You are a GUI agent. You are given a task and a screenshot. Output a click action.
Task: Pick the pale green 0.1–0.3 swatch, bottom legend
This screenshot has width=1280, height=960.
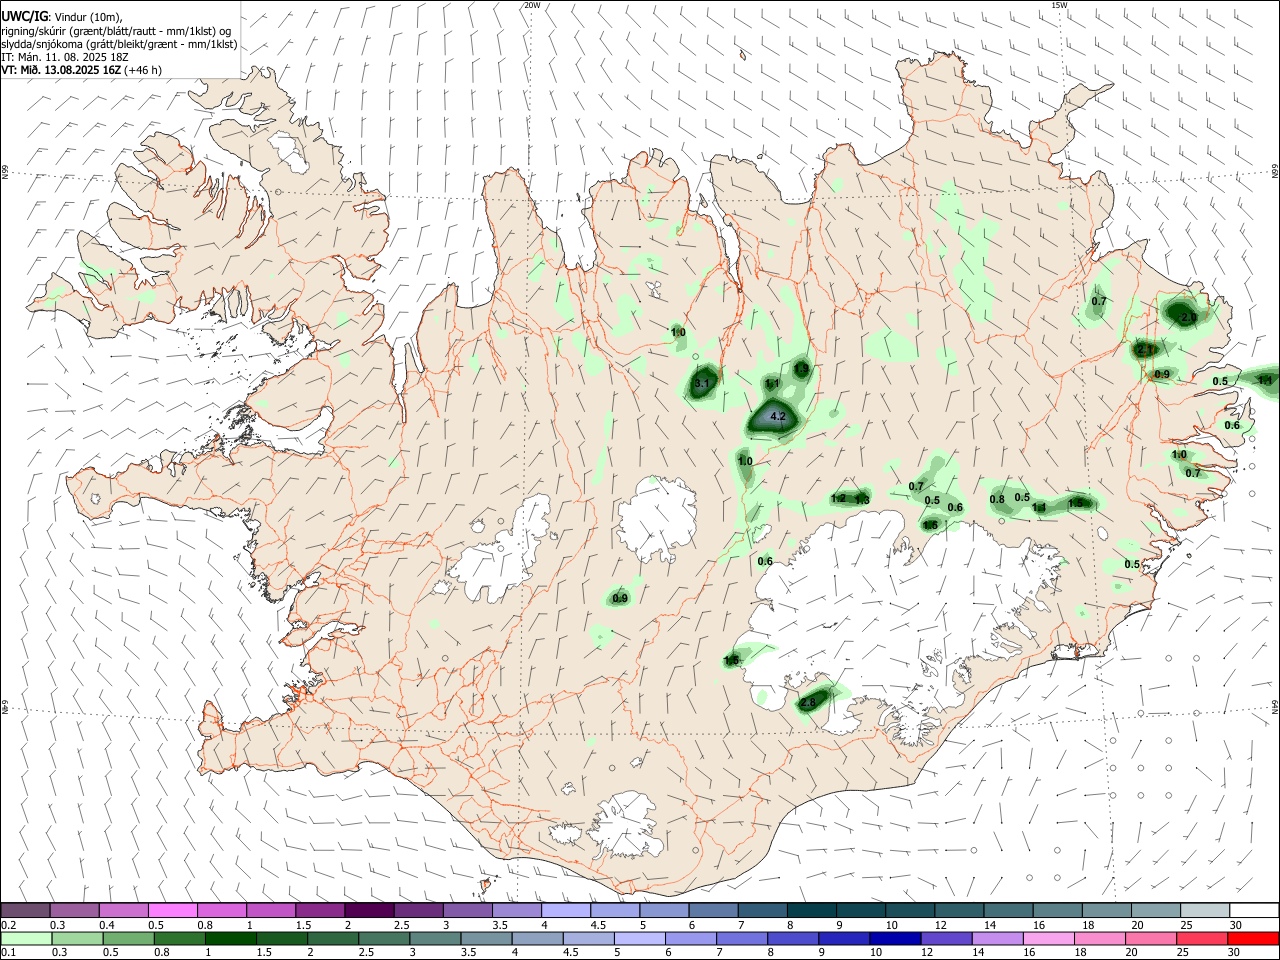pyautogui.click(x=25, y=938)
